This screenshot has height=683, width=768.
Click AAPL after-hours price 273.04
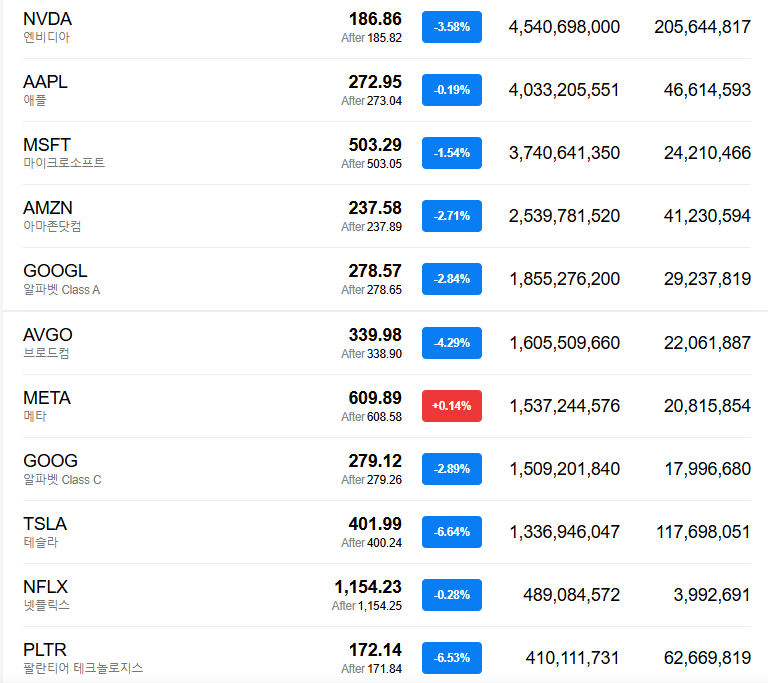[384, 101]
